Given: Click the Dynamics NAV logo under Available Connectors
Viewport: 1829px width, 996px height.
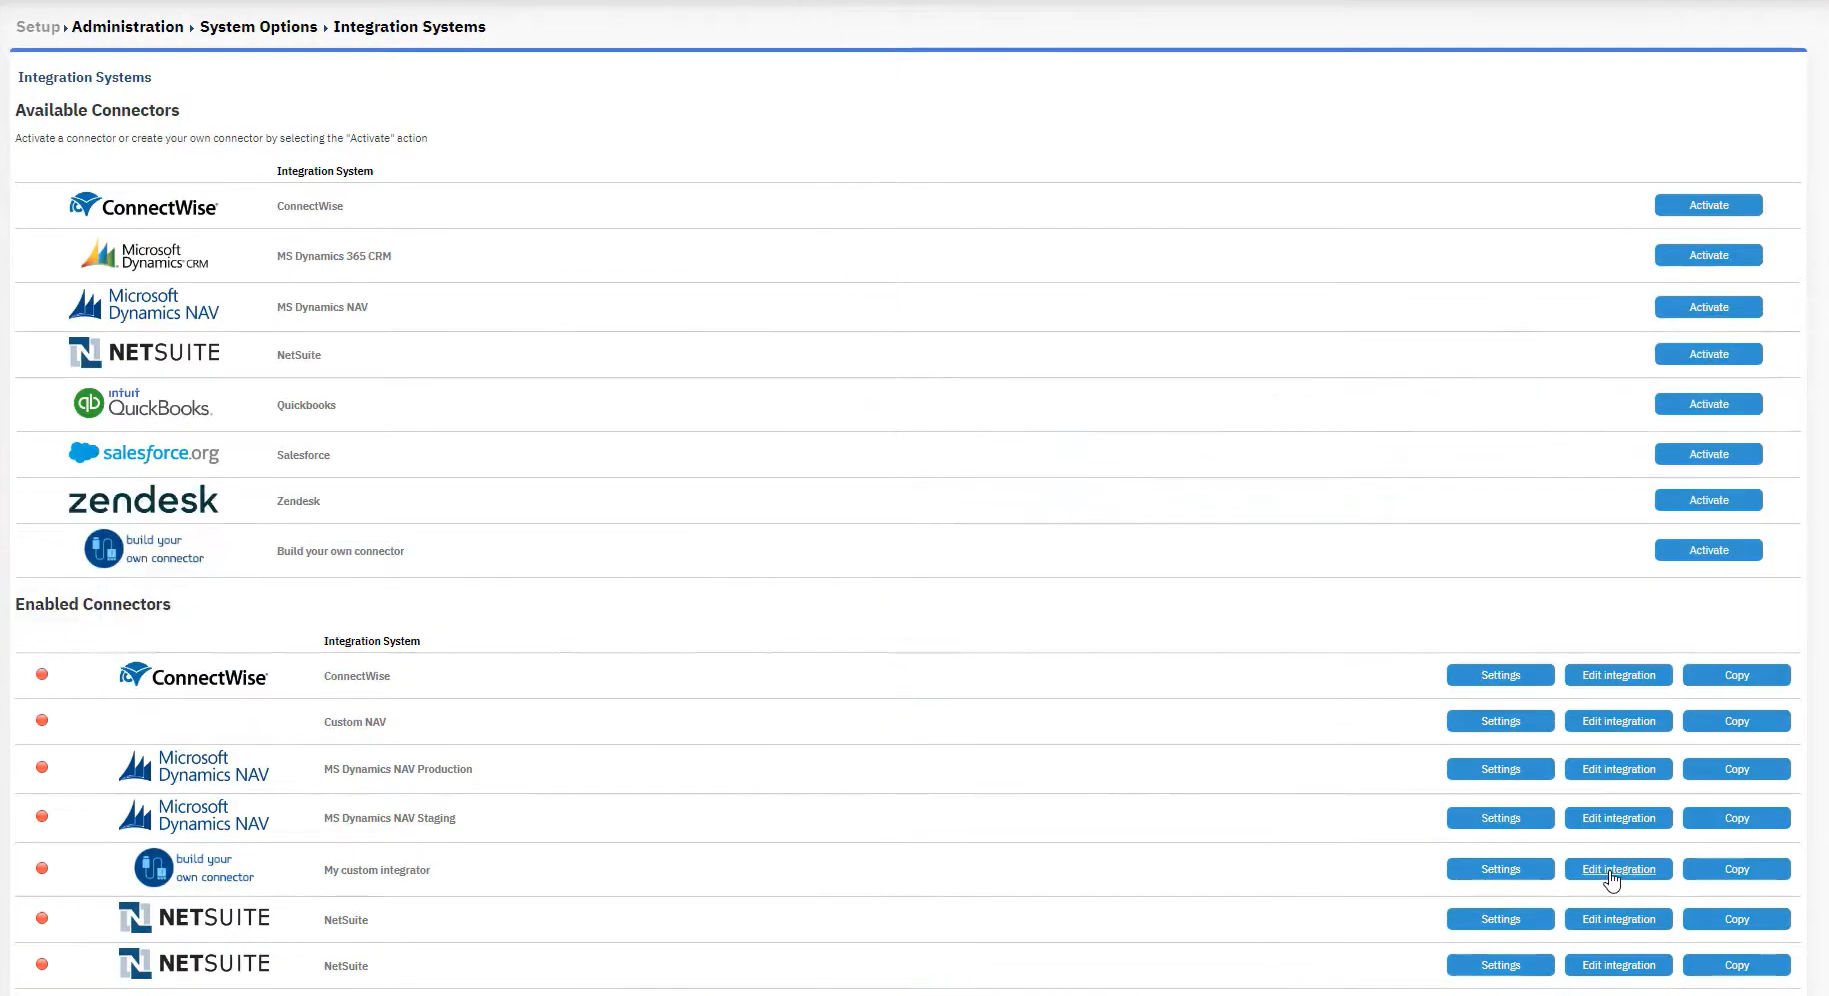Looking at the screenshot, I should pyautogui.click(x=144, y=305).
